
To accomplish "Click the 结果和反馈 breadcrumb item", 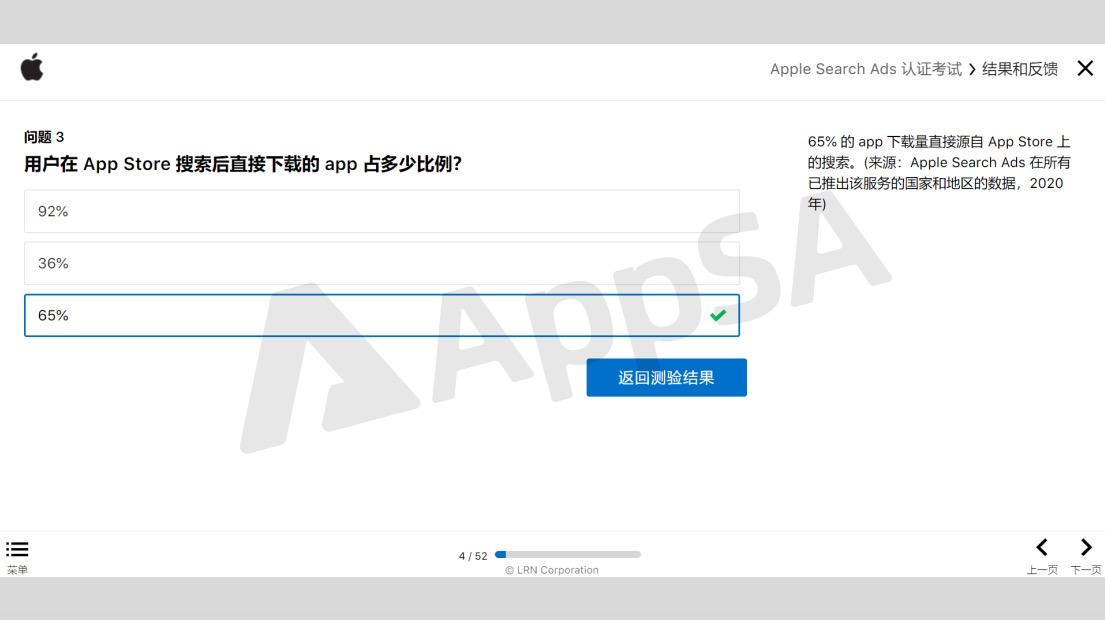I will (1020, 69).
